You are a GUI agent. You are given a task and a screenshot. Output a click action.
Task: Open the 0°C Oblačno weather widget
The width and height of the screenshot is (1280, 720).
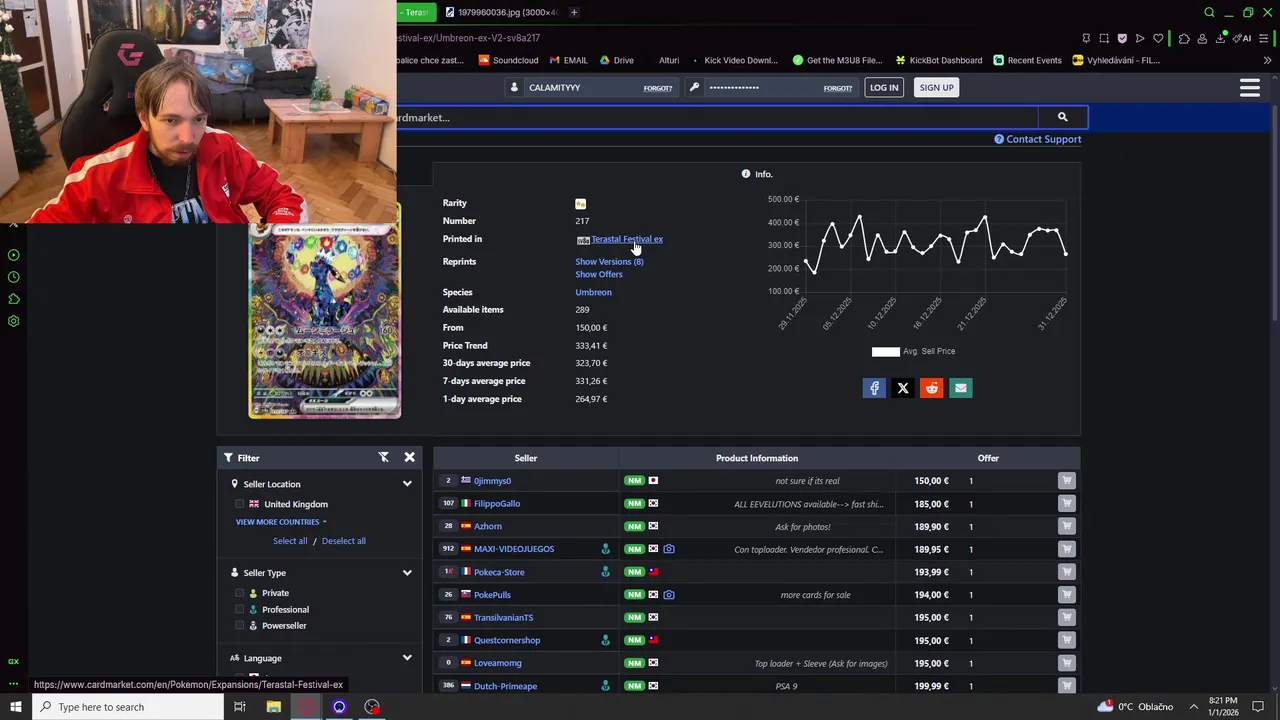pyautogui.click(x=1135, y=707)
